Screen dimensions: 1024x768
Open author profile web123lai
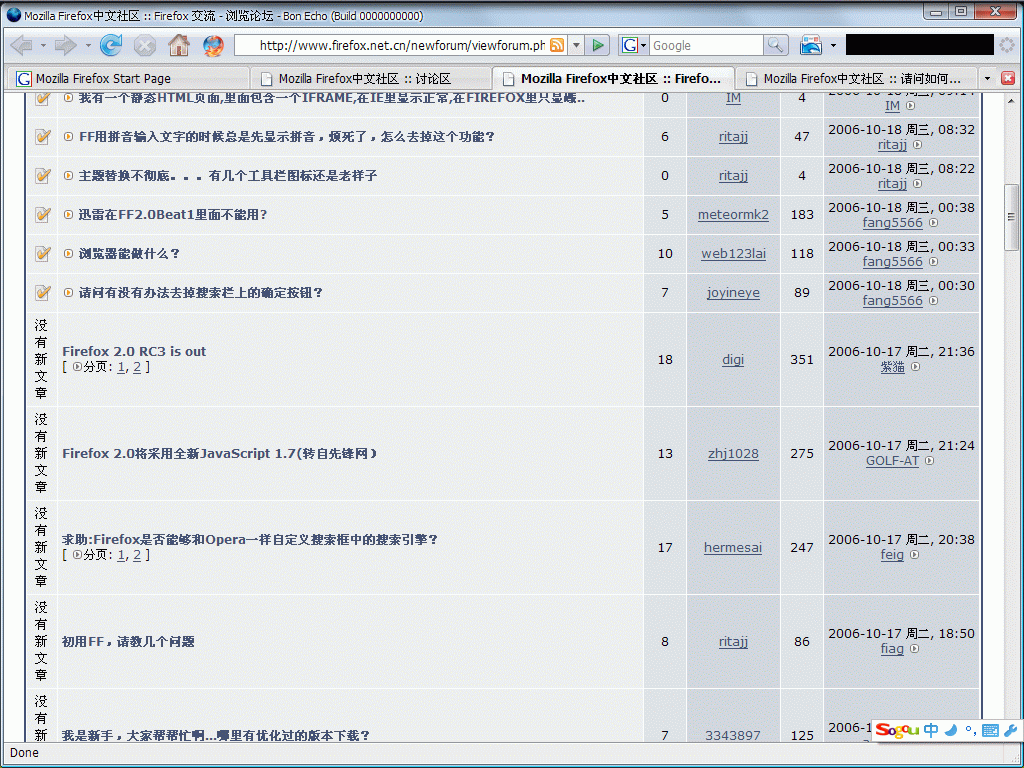coord(733,253)
